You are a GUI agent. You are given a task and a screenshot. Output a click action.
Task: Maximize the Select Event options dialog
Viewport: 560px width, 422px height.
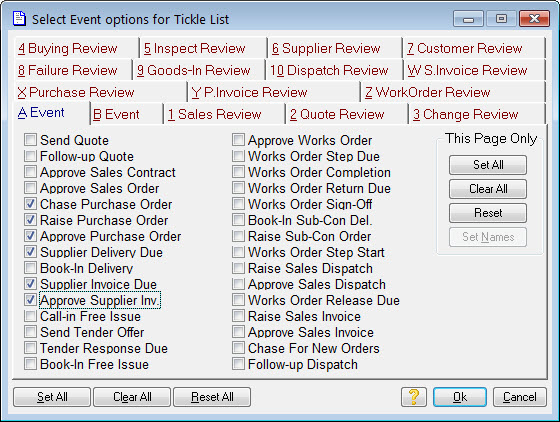(501, 19)
